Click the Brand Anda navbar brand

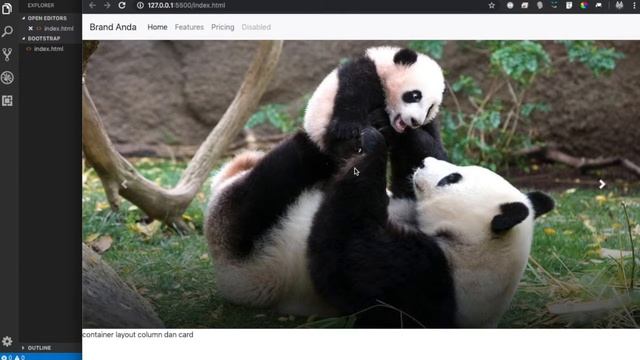(113, 27)
